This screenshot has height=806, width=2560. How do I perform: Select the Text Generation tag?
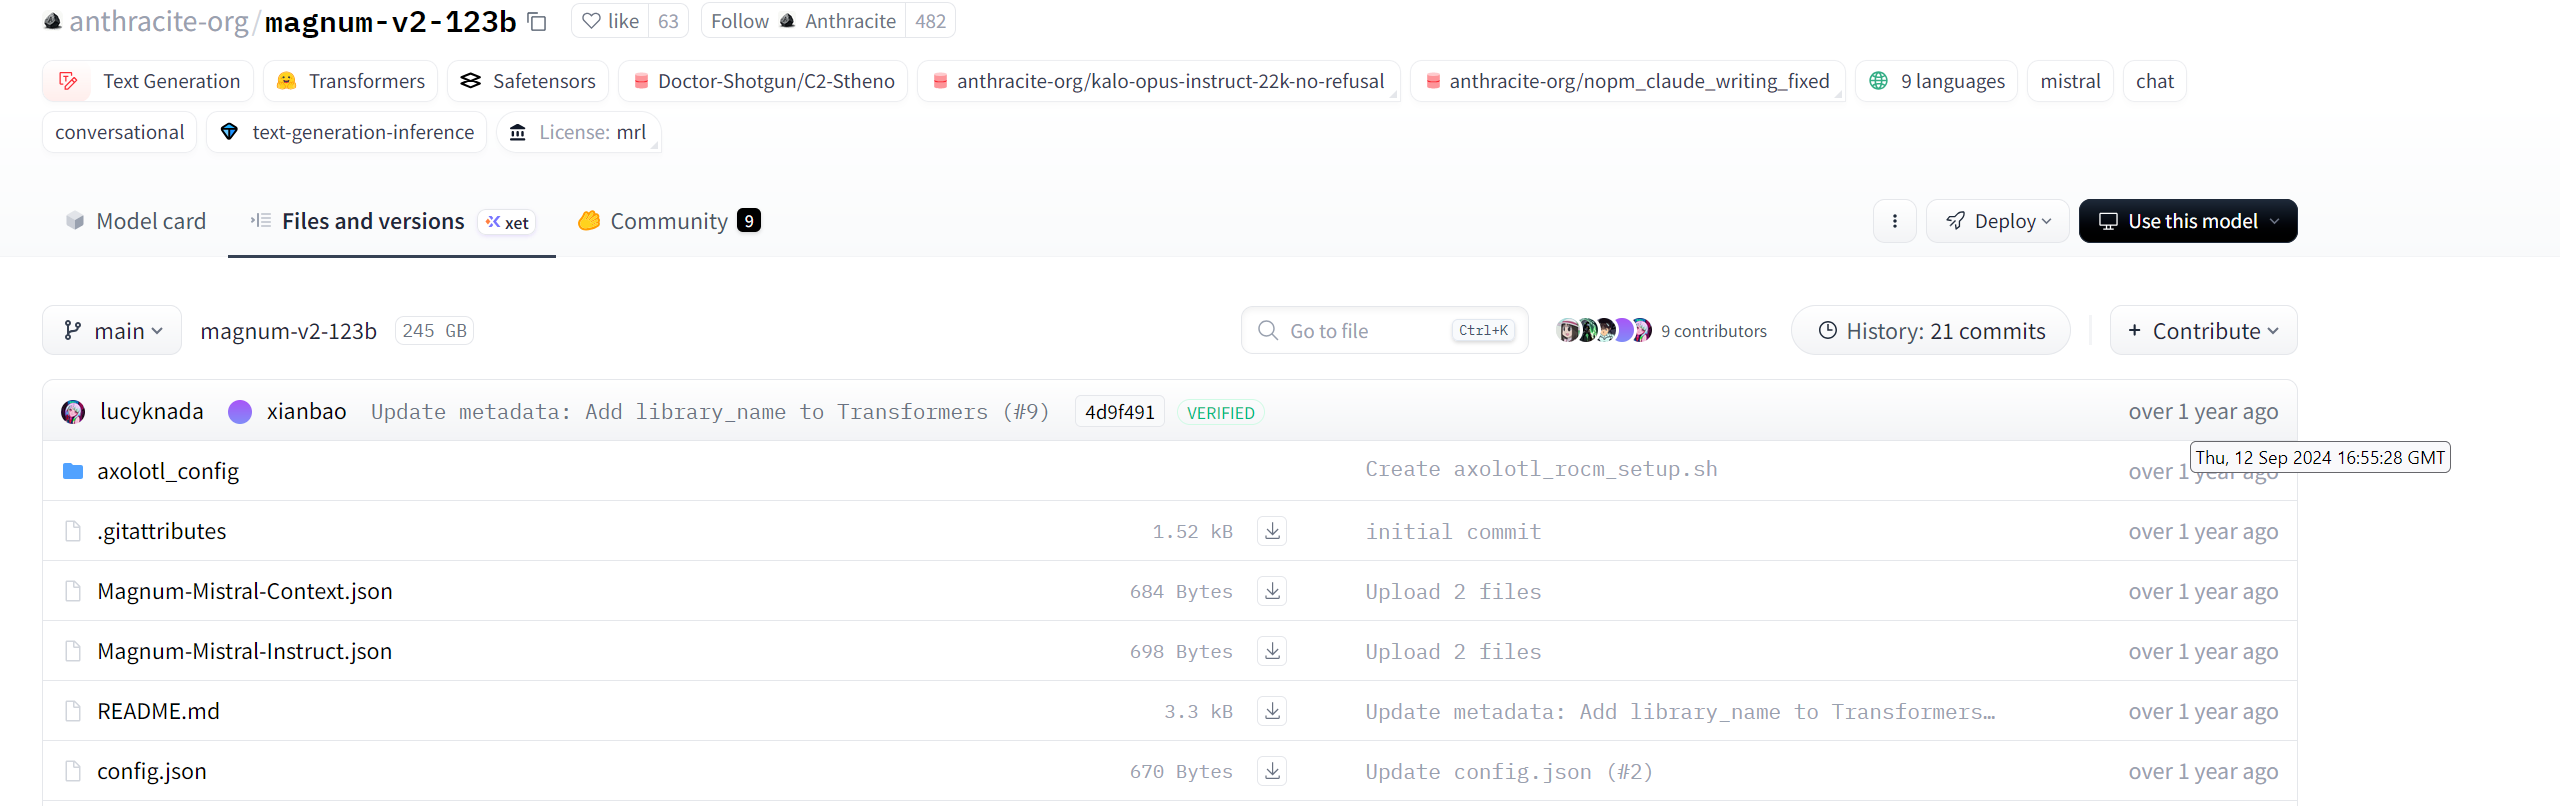(x=148, y=81)
